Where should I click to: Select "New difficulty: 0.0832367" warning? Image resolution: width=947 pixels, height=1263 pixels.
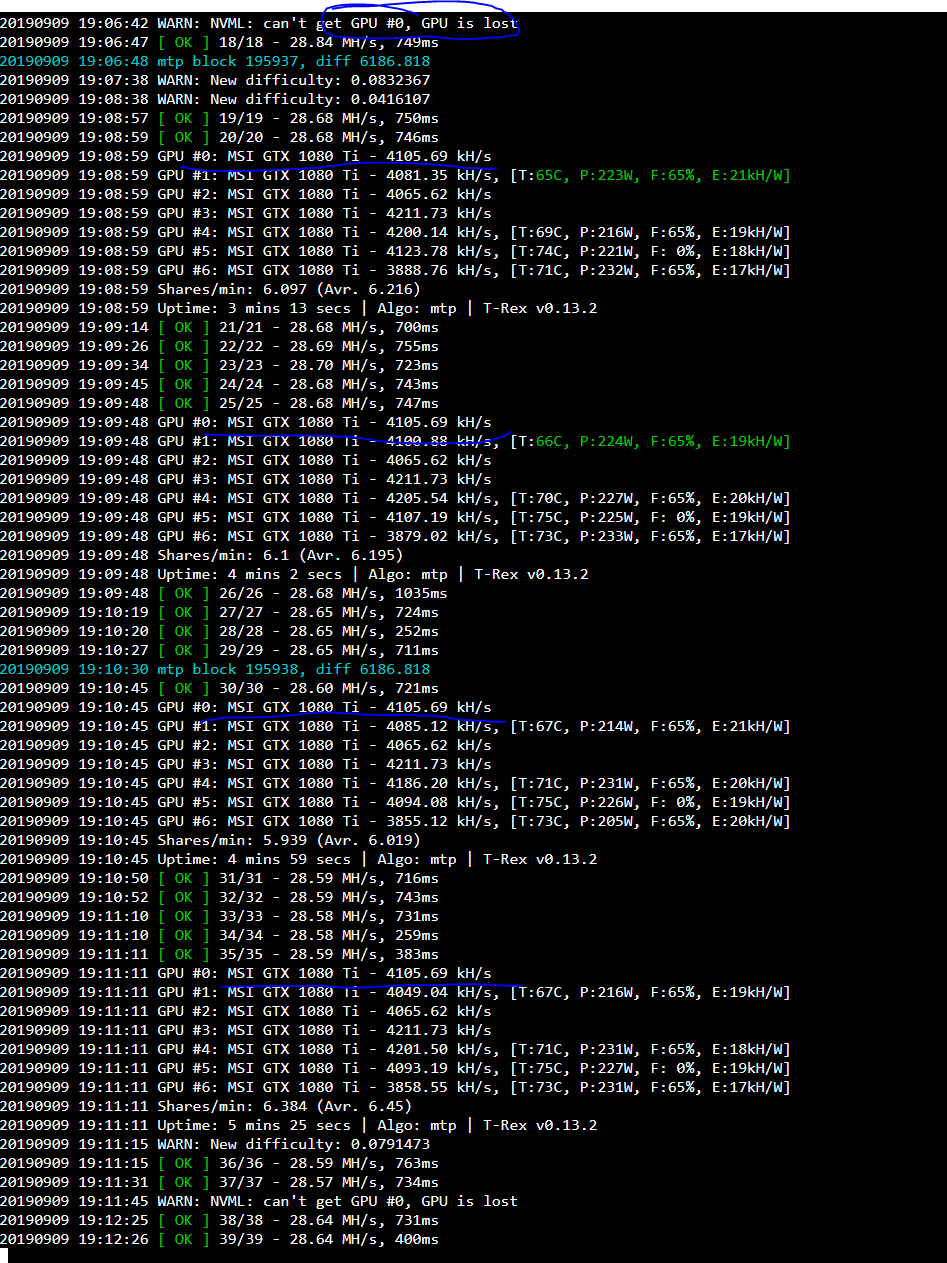[215, 80]
